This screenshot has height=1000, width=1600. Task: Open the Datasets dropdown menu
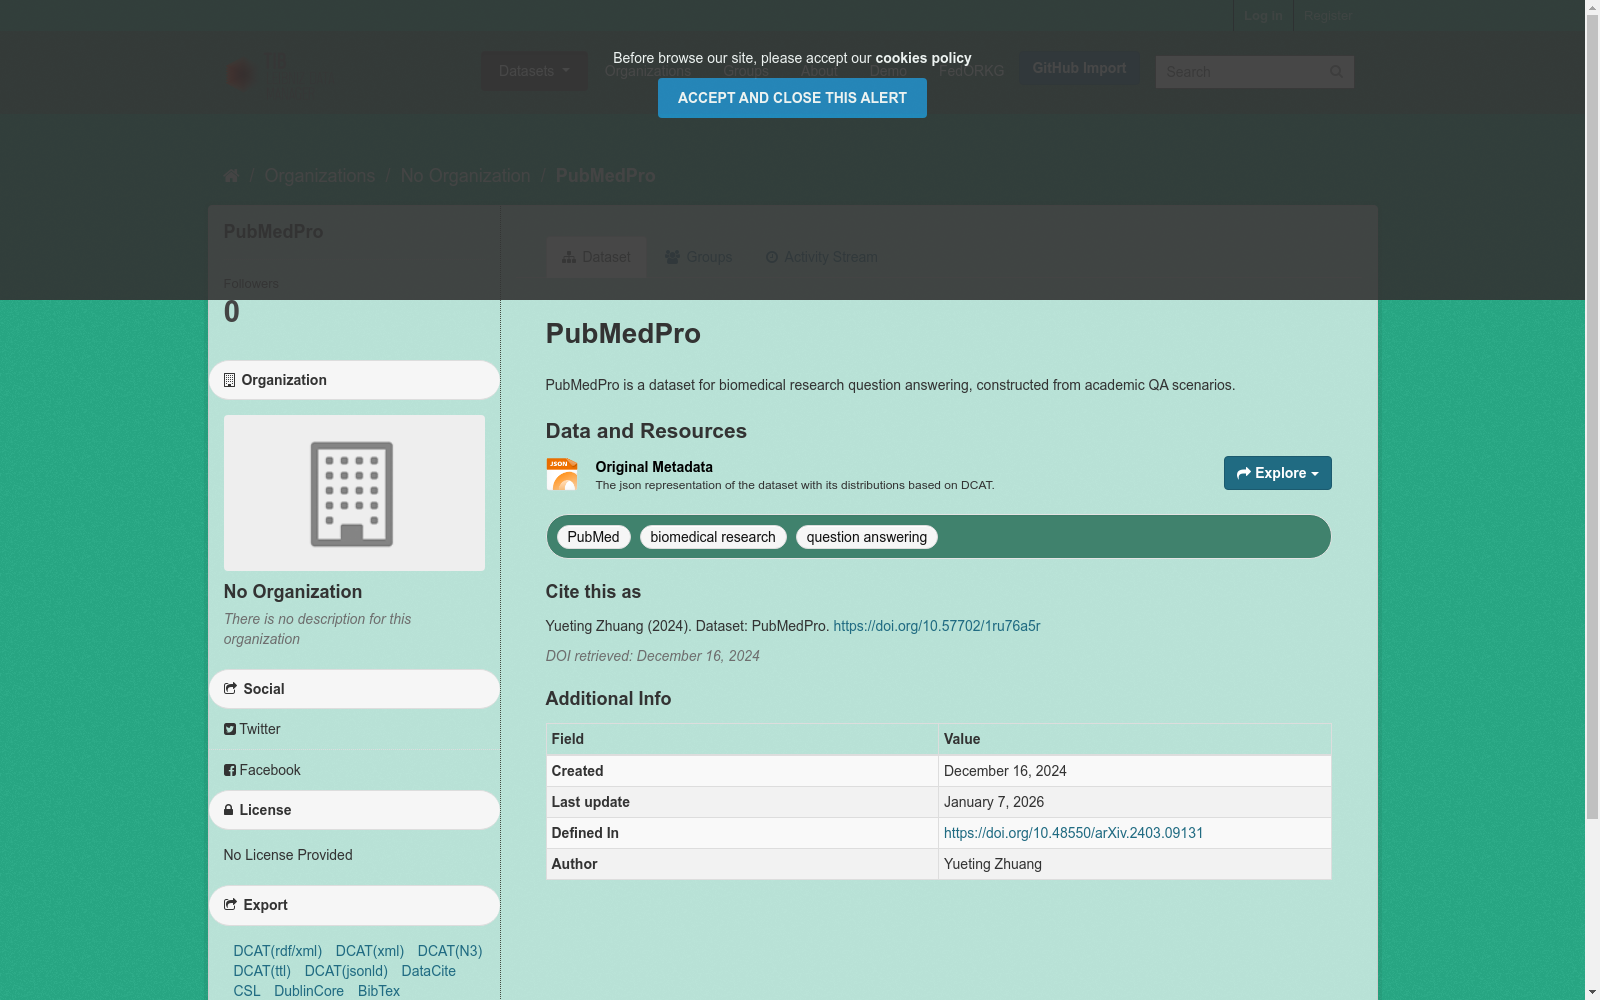(x=534, y=71)
